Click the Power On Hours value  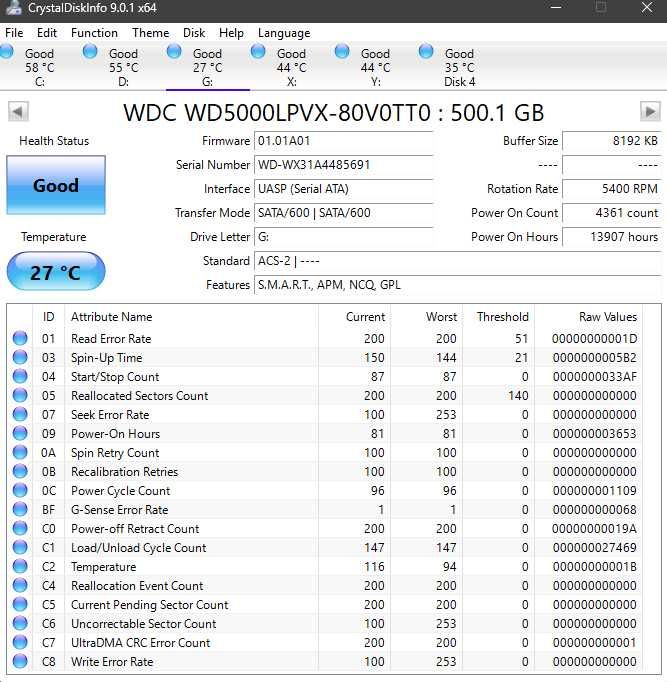coord(612,237)
